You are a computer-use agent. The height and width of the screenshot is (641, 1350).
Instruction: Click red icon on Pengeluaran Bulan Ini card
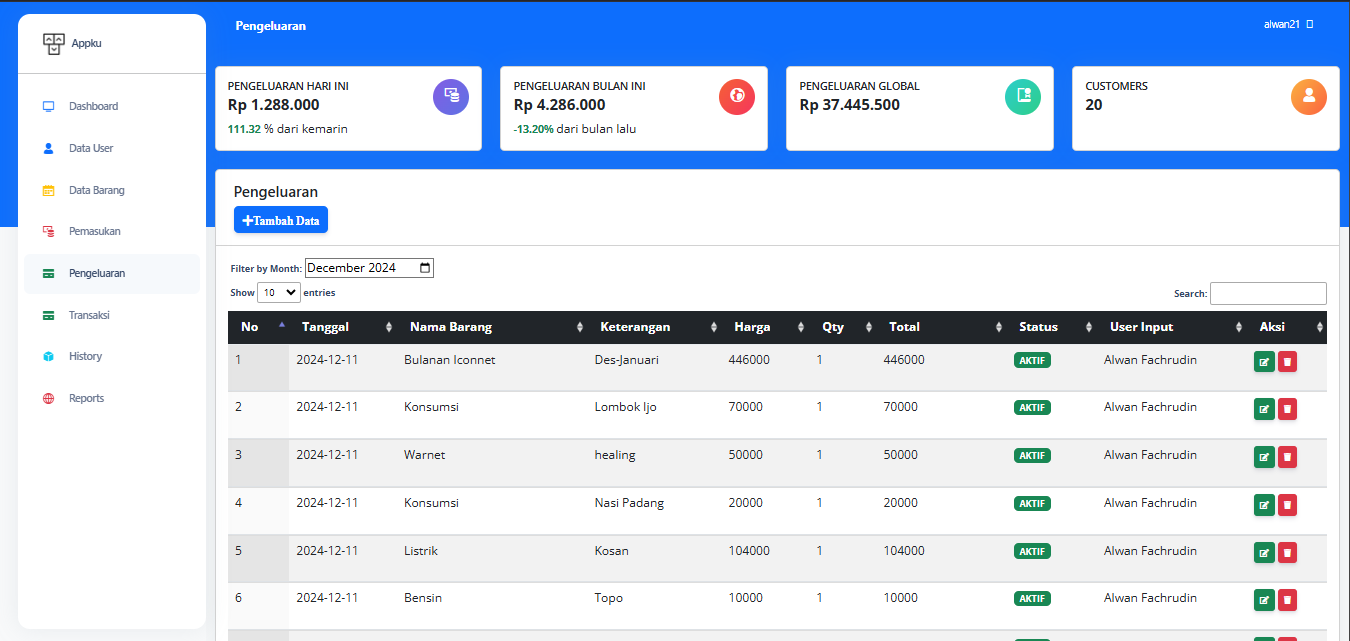(x=737, y=96)
